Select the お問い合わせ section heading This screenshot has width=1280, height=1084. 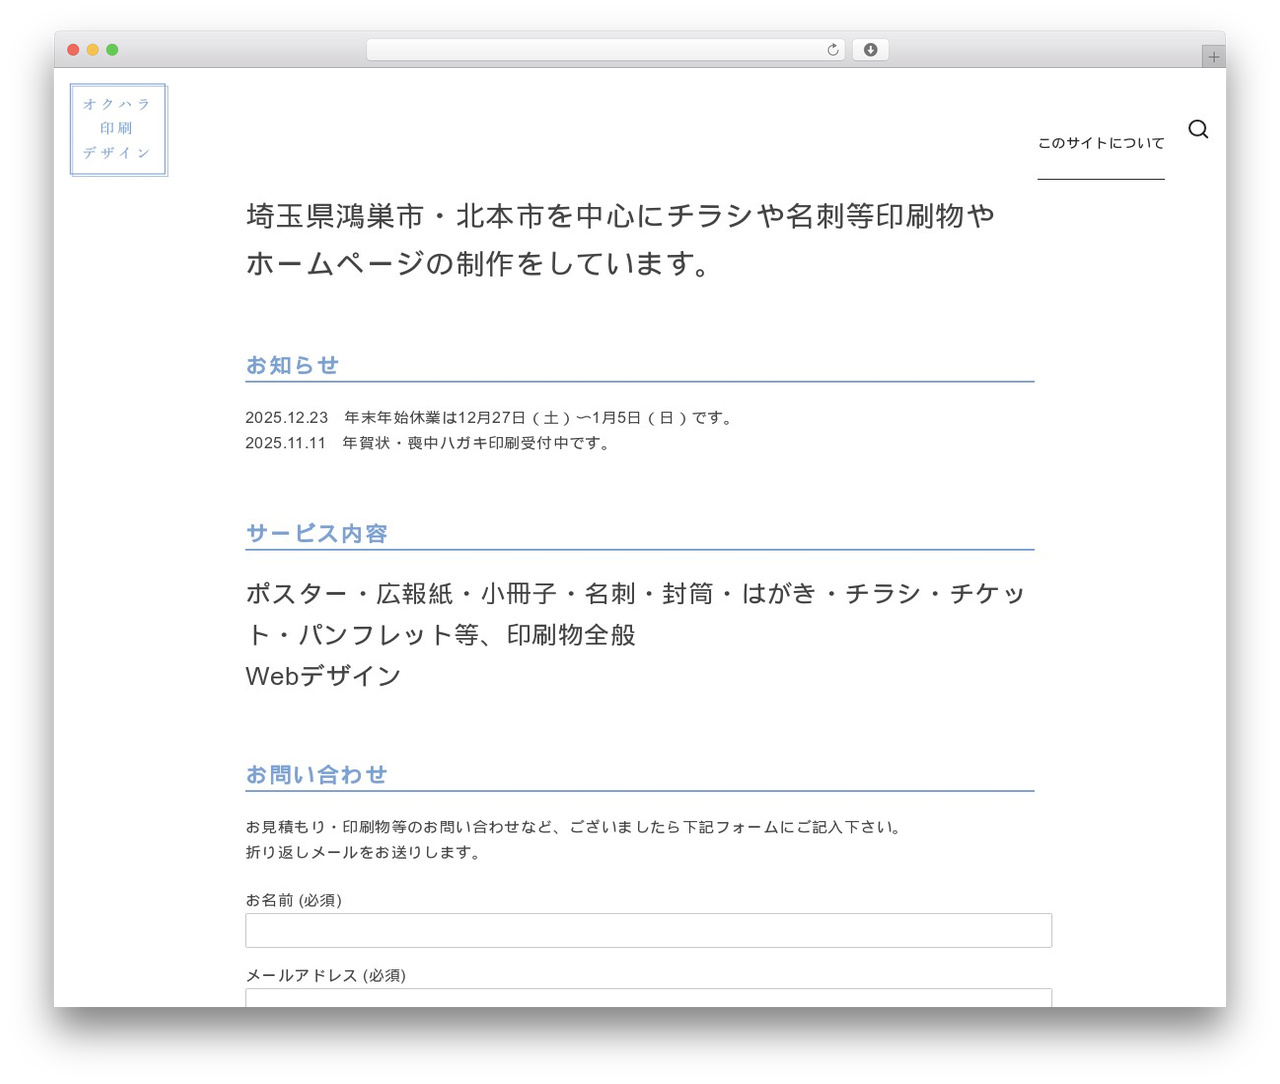tap(316, 774)
